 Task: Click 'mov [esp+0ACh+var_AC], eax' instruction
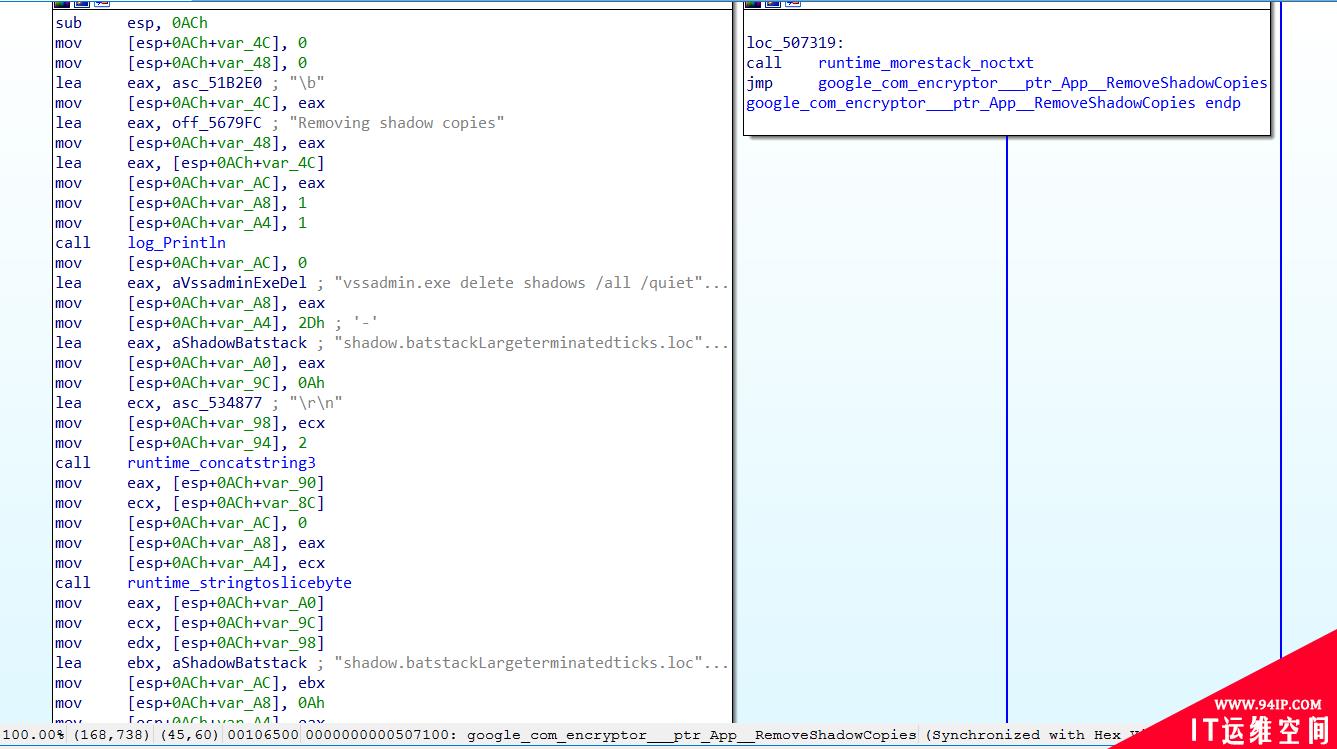pos(190,183)
